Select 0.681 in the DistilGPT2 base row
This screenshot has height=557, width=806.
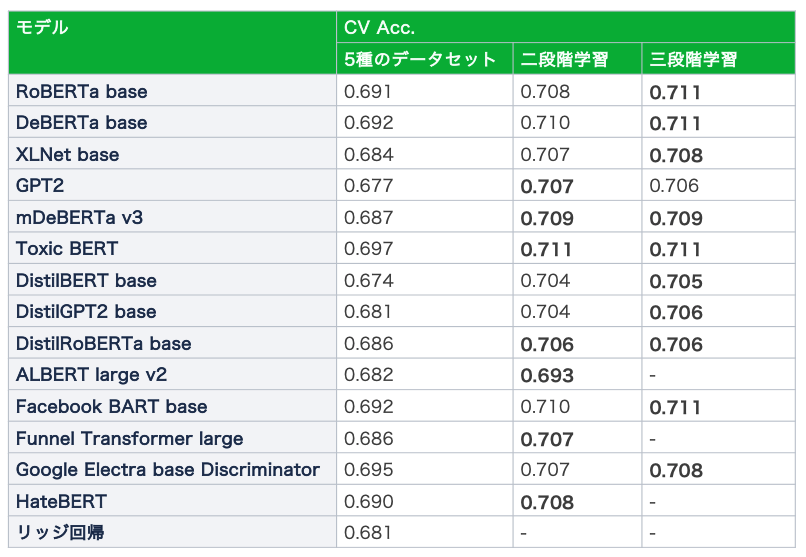368,311
